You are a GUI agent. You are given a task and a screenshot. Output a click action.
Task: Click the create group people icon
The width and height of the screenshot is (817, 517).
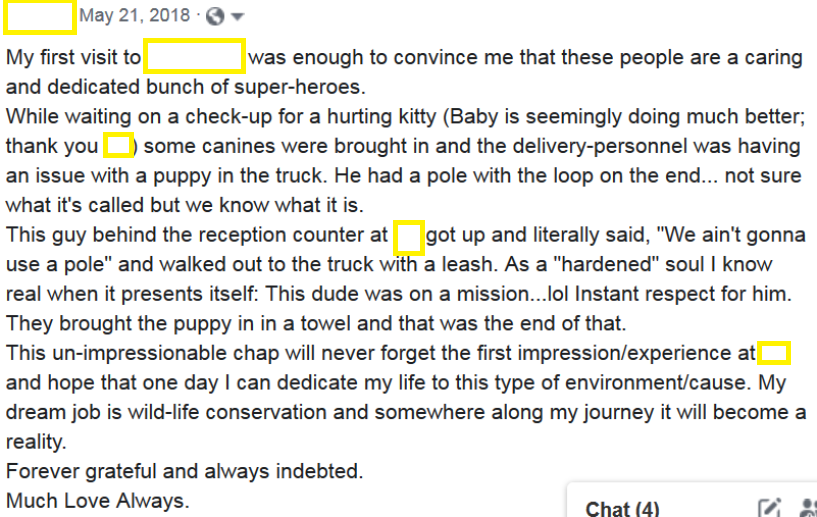click(x=808, y=508)
